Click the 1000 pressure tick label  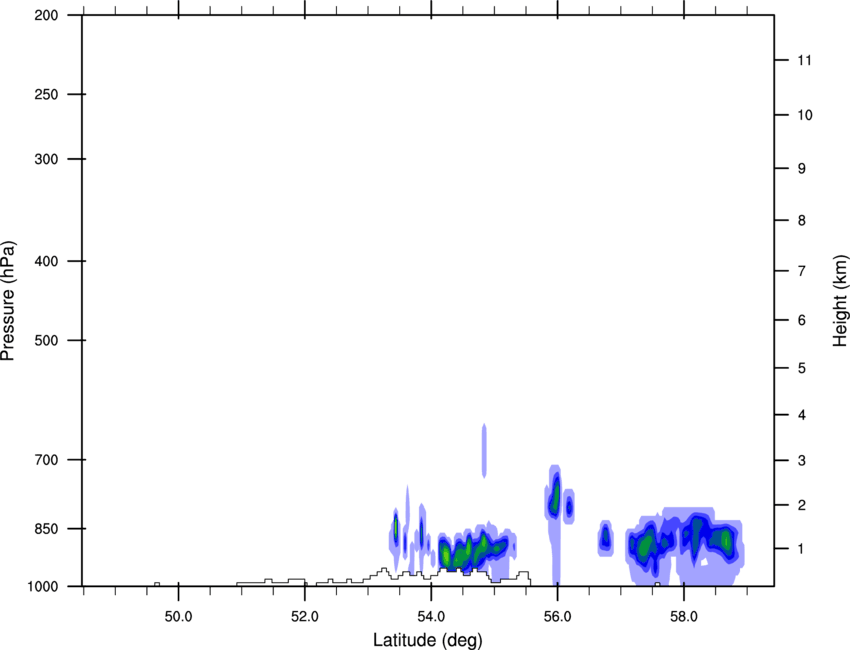pyautogui.click(x=42, y=586)
